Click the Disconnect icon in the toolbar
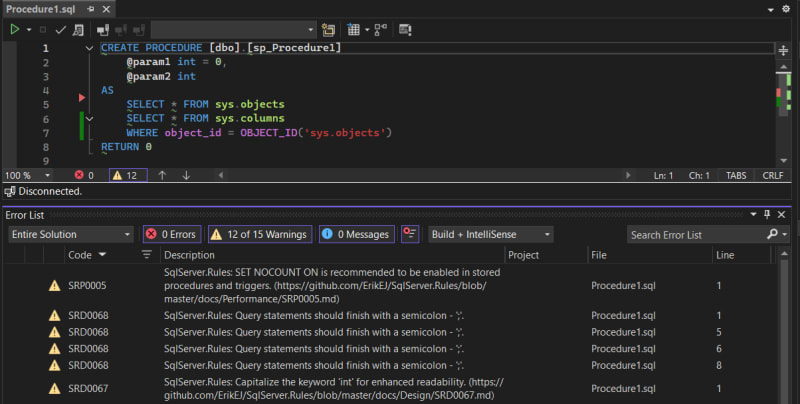This screenshot has width=800, height=404. (x=121, y=30)
